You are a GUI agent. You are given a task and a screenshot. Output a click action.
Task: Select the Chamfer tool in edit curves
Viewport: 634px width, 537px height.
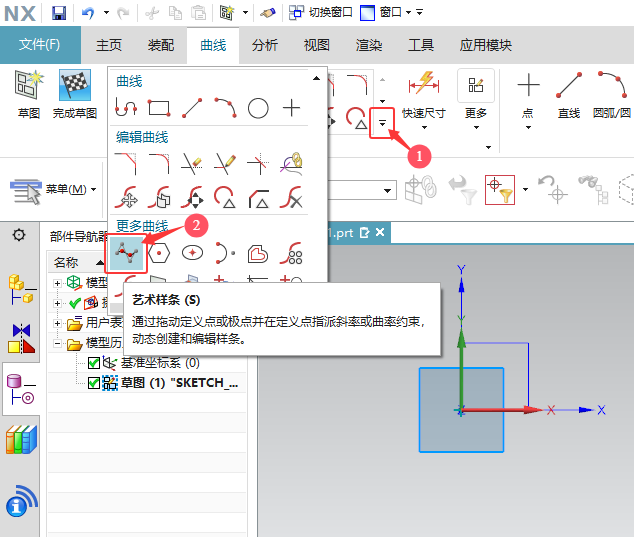pyautogui.click(x=126, y=164)
